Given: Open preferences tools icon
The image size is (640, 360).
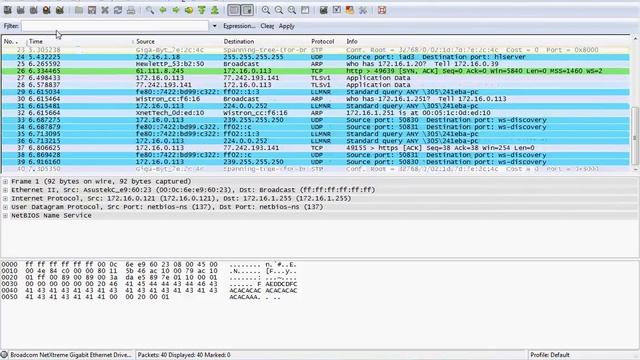Looking at the screenshot, I should [363, 10].
